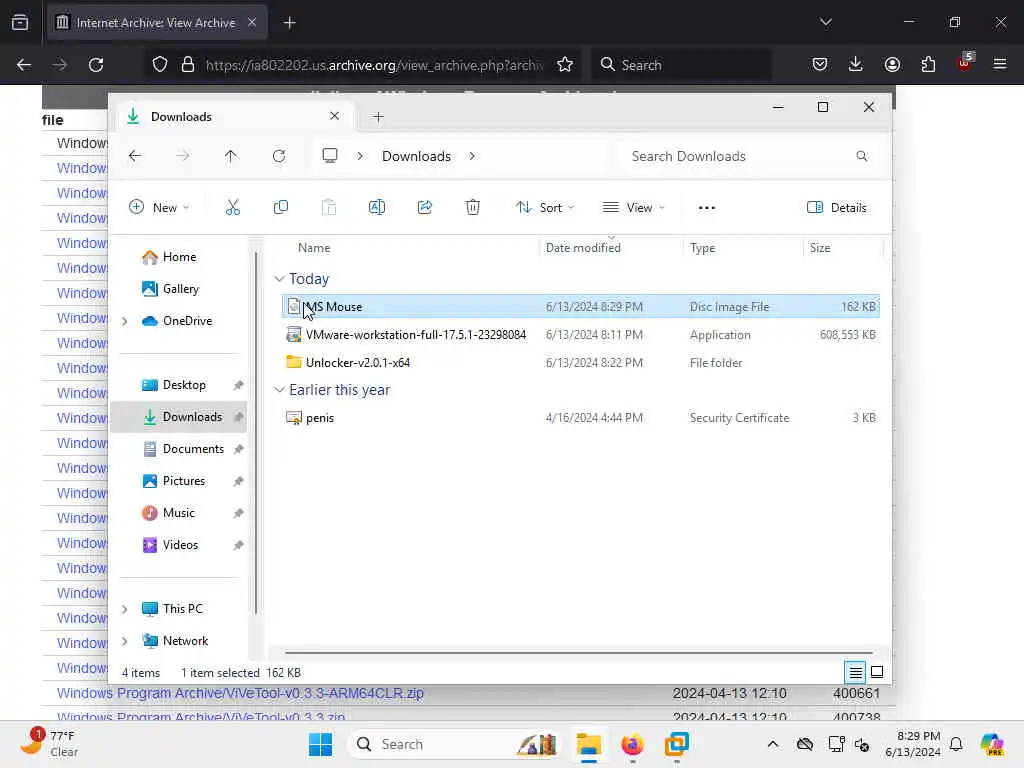Screen dimensions: 1024x768
Task: Open File Explorer from the taskbar
Action: click(x=588, y=744)
